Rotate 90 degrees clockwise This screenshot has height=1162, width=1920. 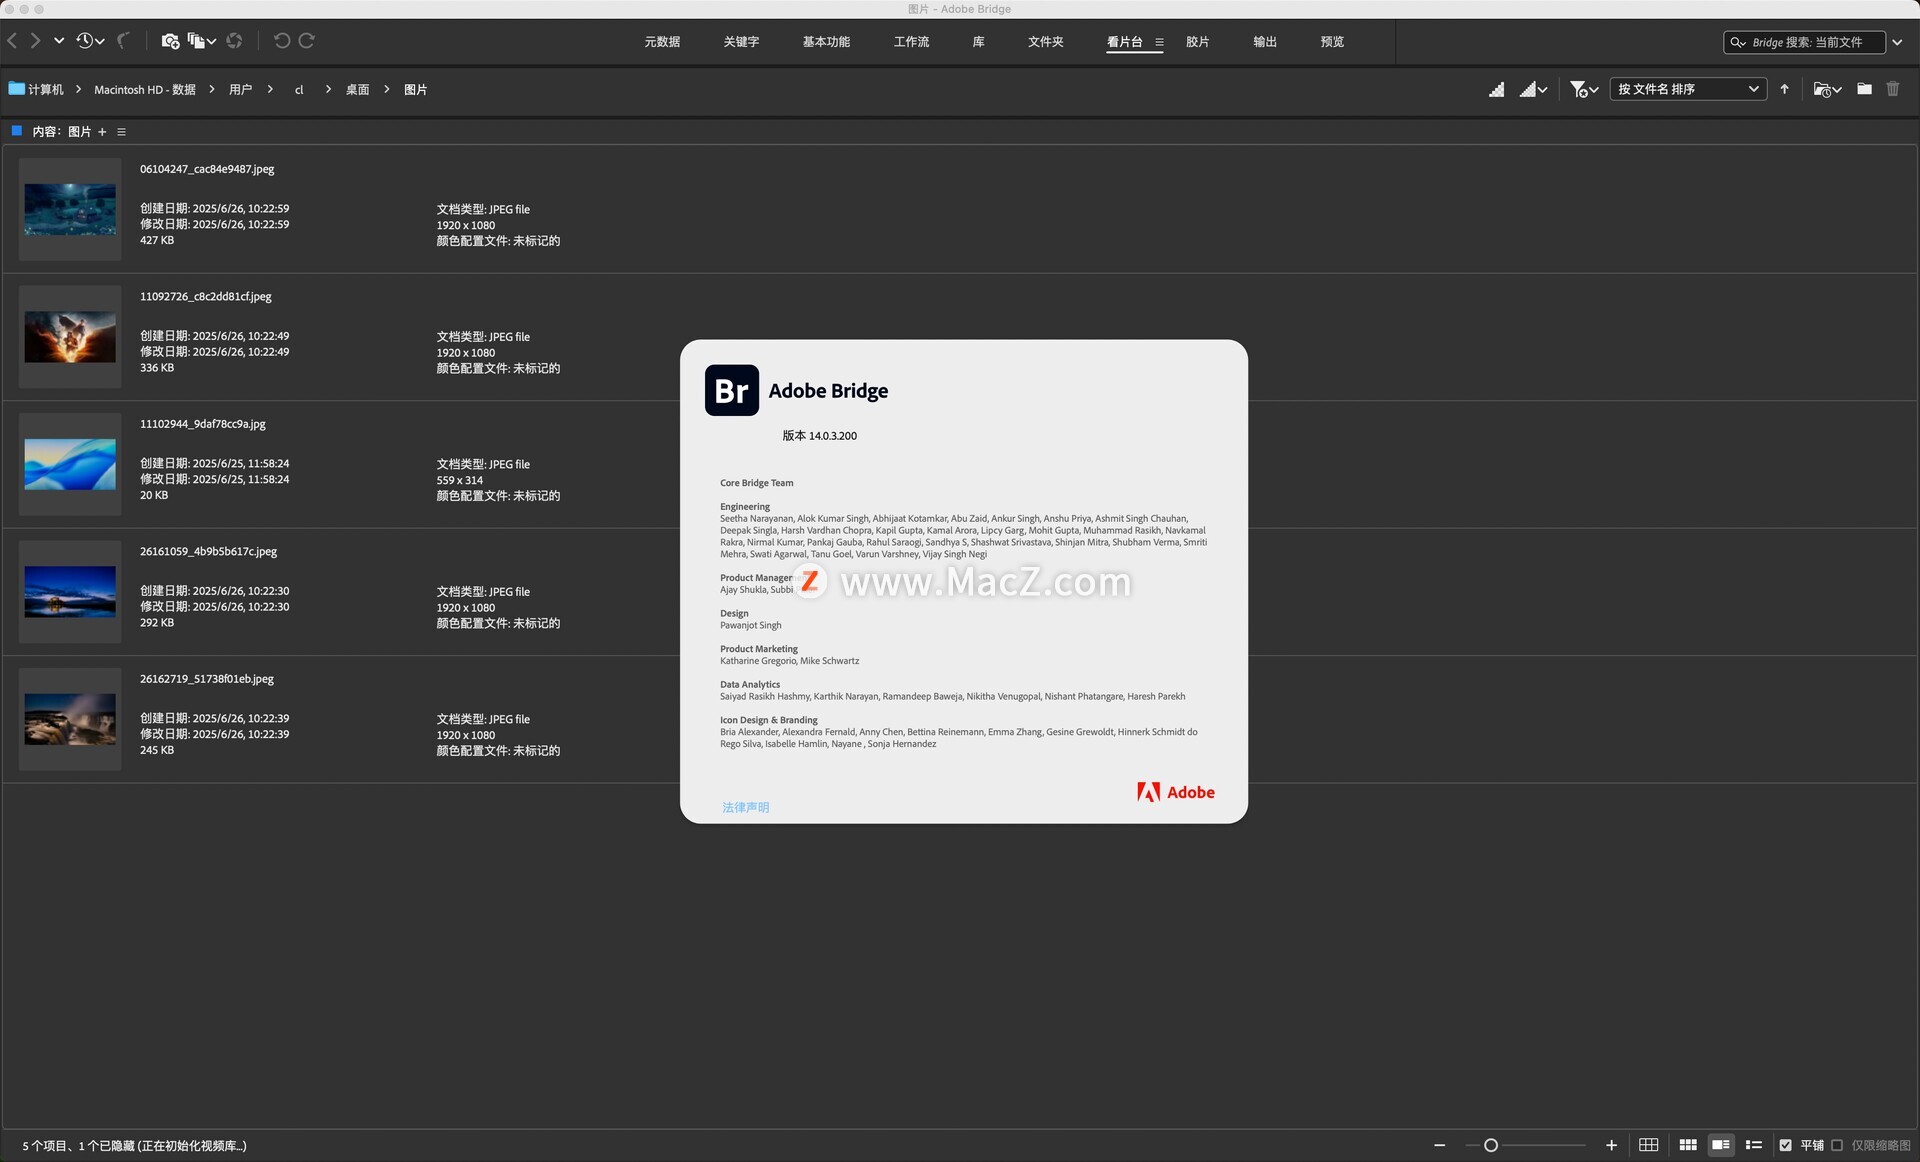click(x=307, y=41)
